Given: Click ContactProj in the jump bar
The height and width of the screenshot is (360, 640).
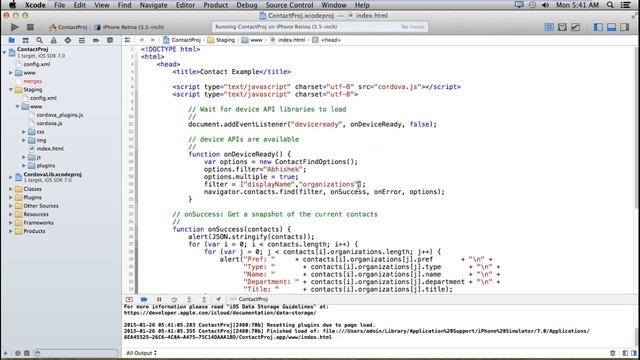Looking at the screenshot, I should (182, 40).
